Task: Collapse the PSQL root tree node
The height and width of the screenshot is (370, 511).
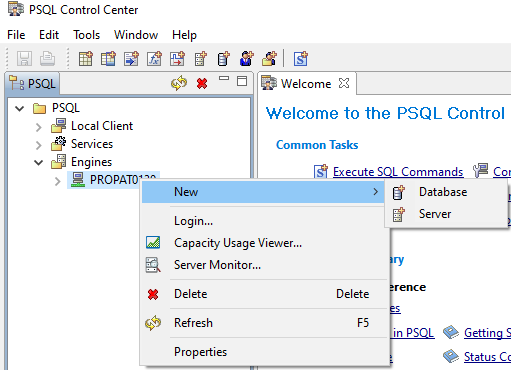Action: (20, 108)
